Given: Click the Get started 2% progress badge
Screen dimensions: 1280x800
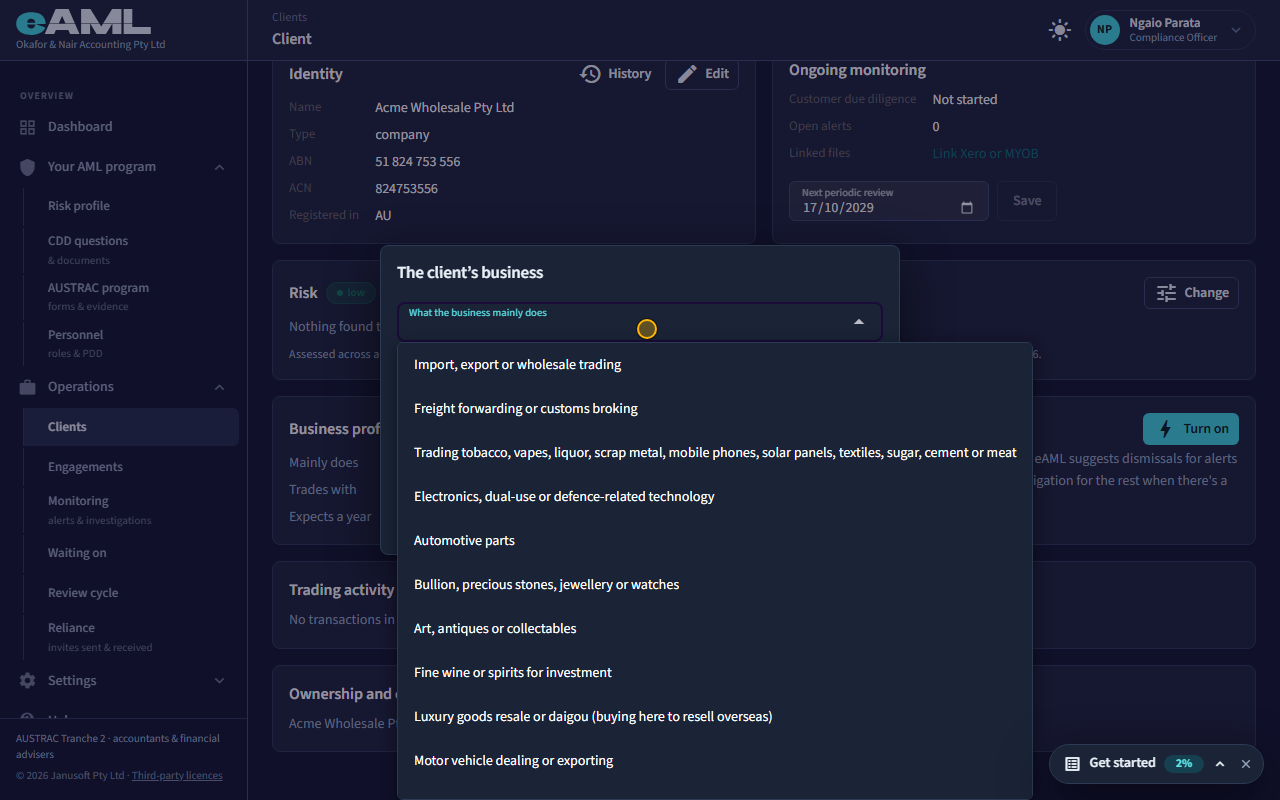Looking at the screenshot, I should pos(1184,763).
